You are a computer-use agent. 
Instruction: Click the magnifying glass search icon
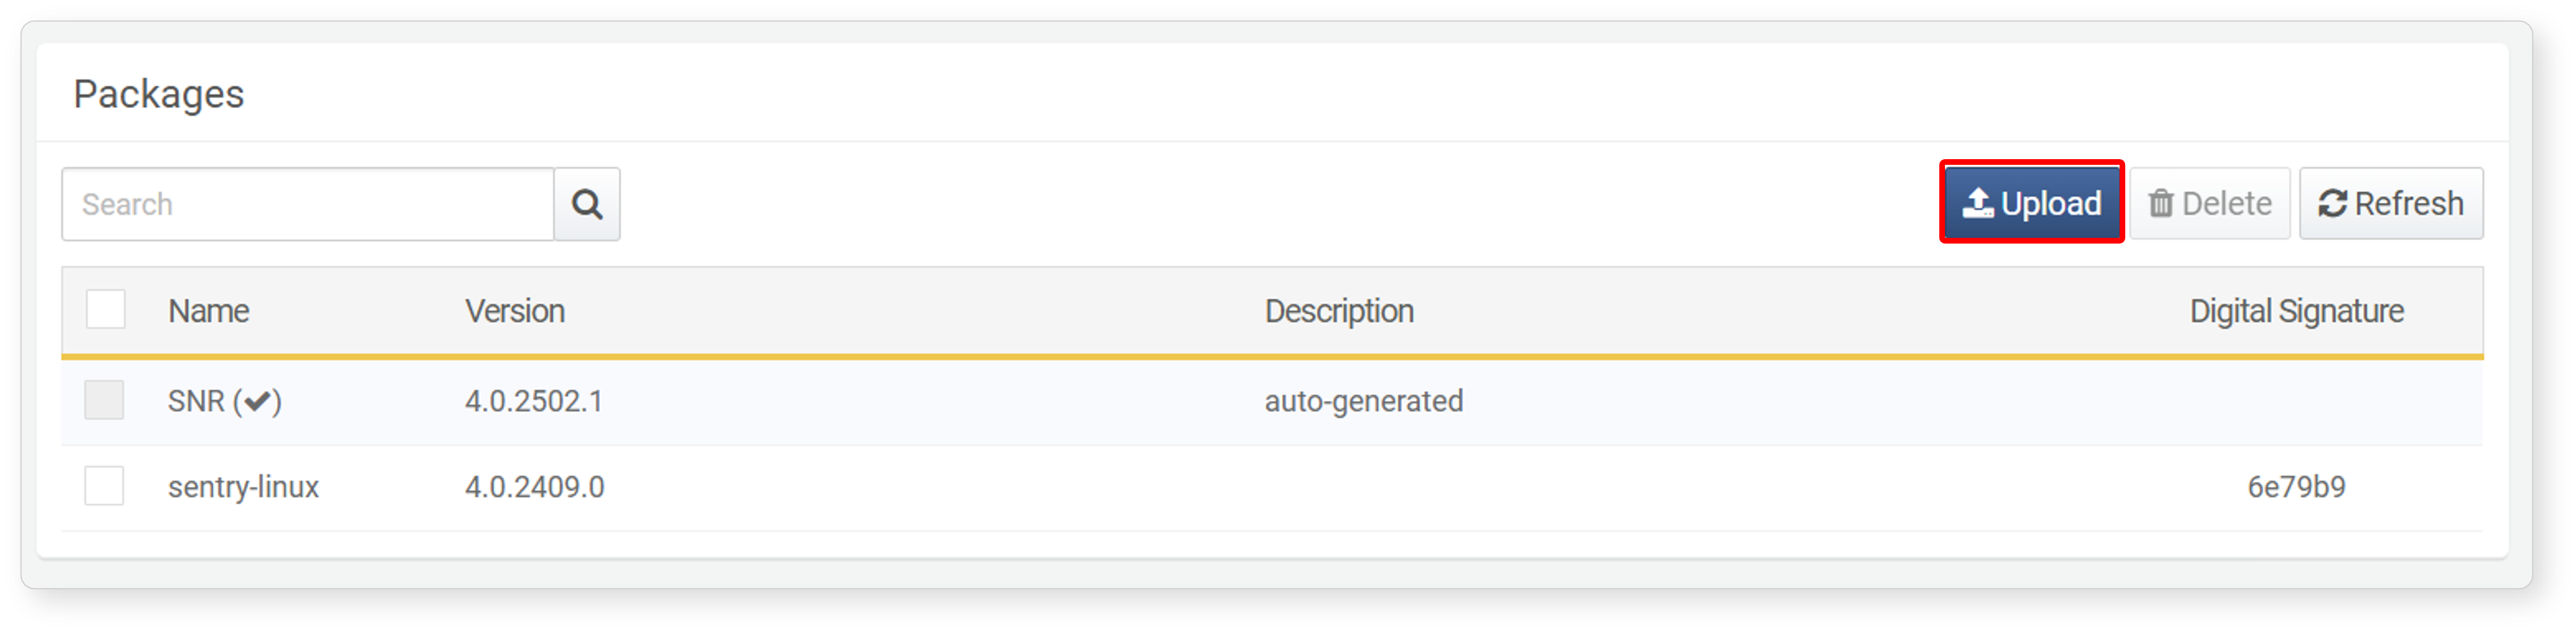coord(587,204)
